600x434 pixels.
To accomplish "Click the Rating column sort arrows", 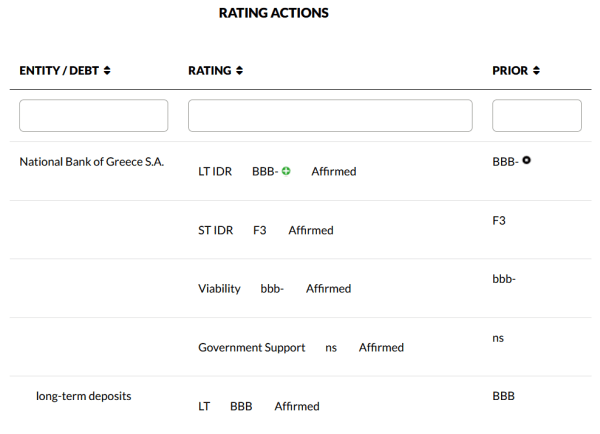I will (239, 71).
